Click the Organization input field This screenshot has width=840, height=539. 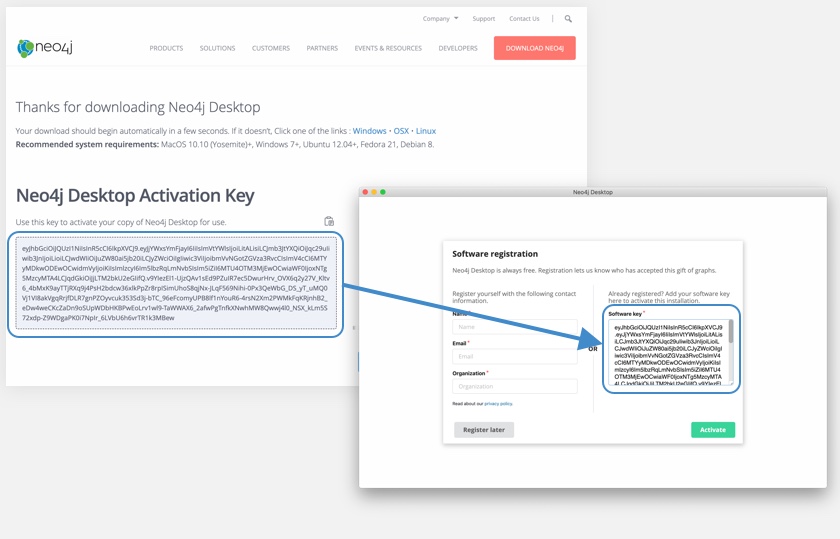pyautogui.click(x=515, y=386)
